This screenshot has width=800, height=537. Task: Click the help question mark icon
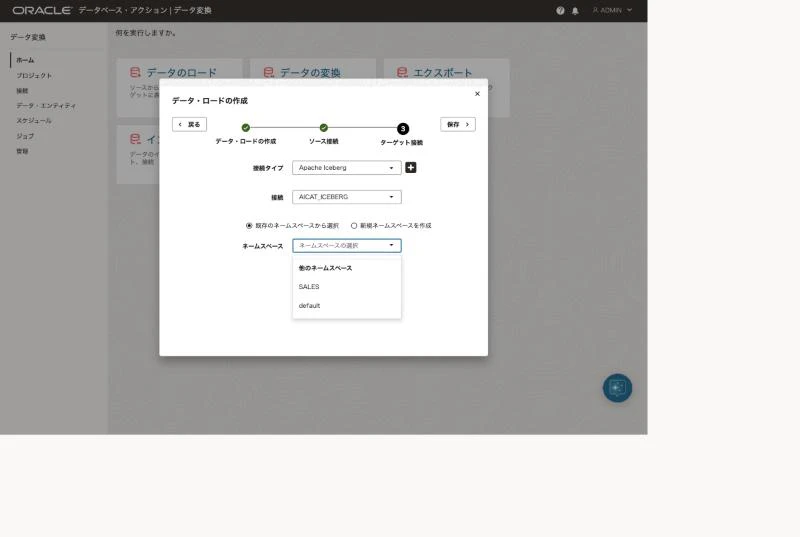(560, 11)
